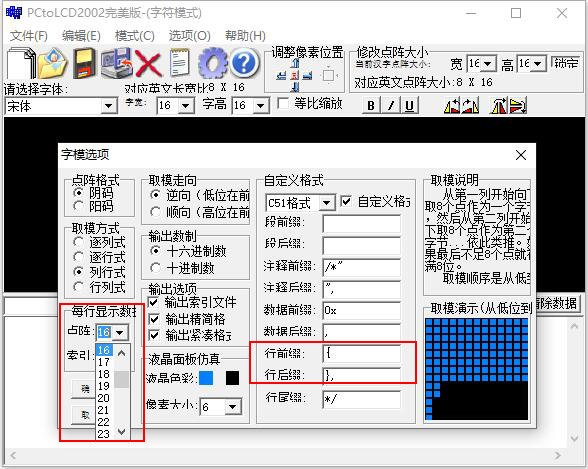Collapse the 点阵 dropdown arrow
Screen dimensions: 588x469
[120, 332]
